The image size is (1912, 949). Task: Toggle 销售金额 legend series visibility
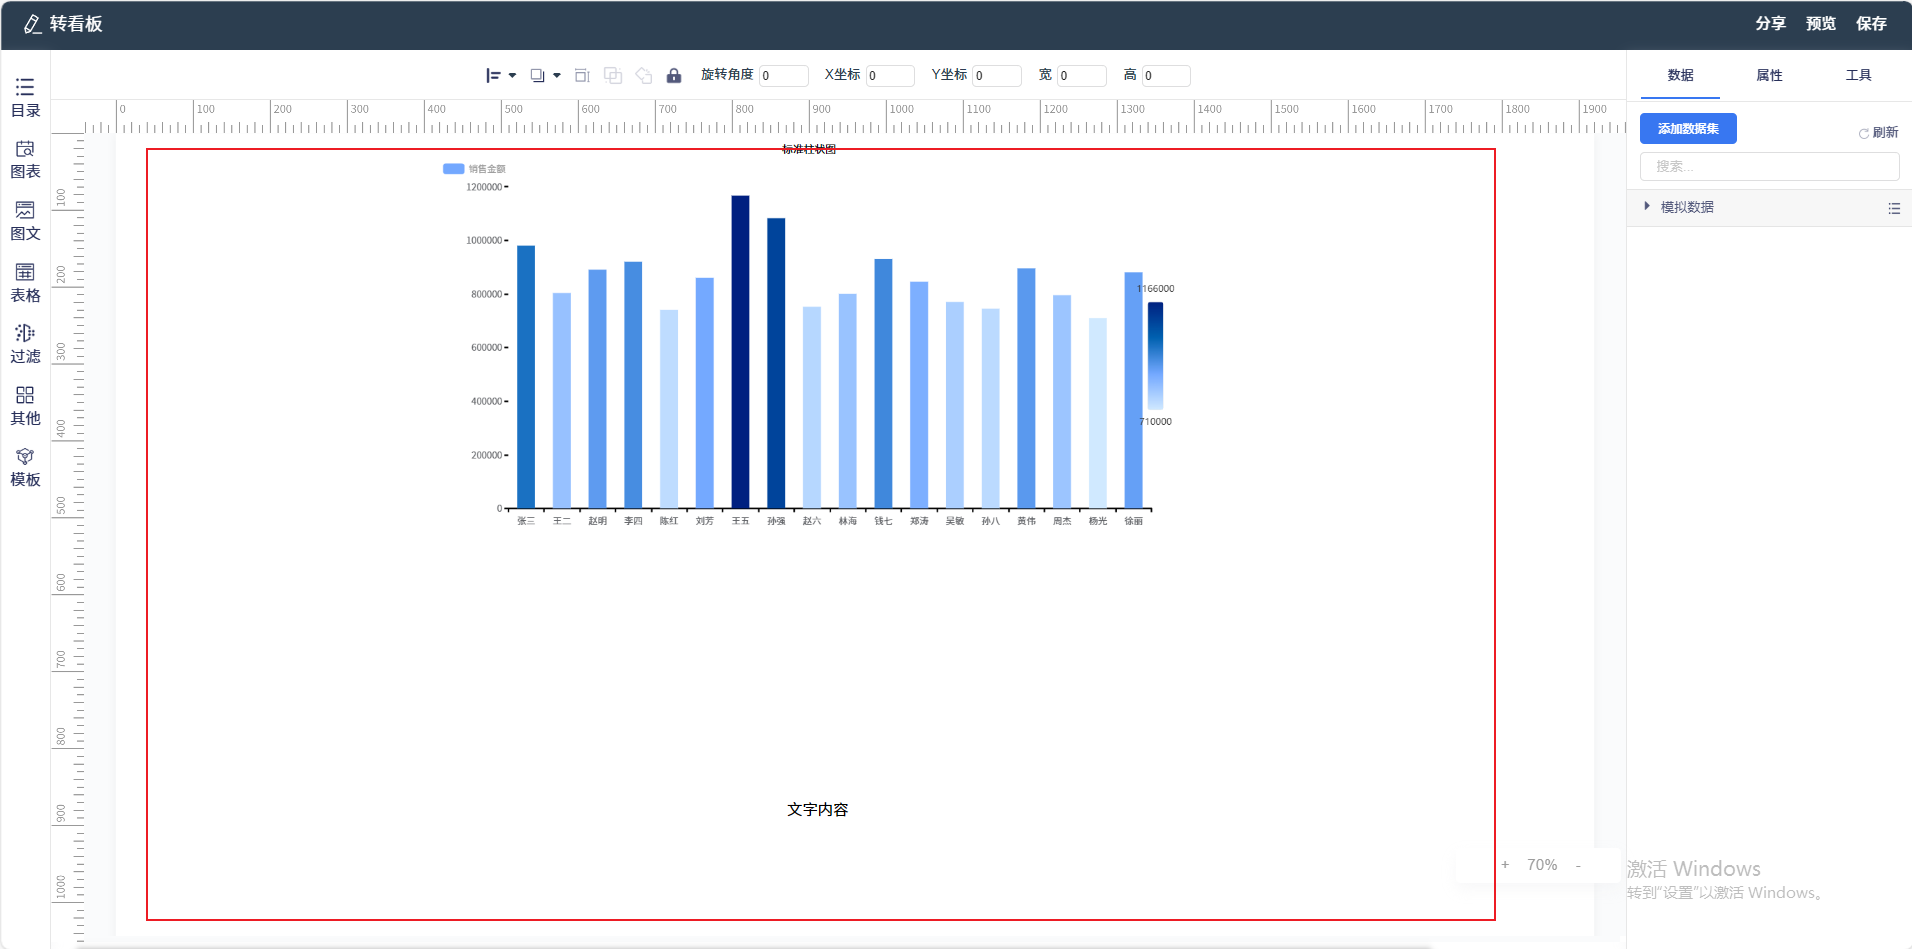coord(474,169)
